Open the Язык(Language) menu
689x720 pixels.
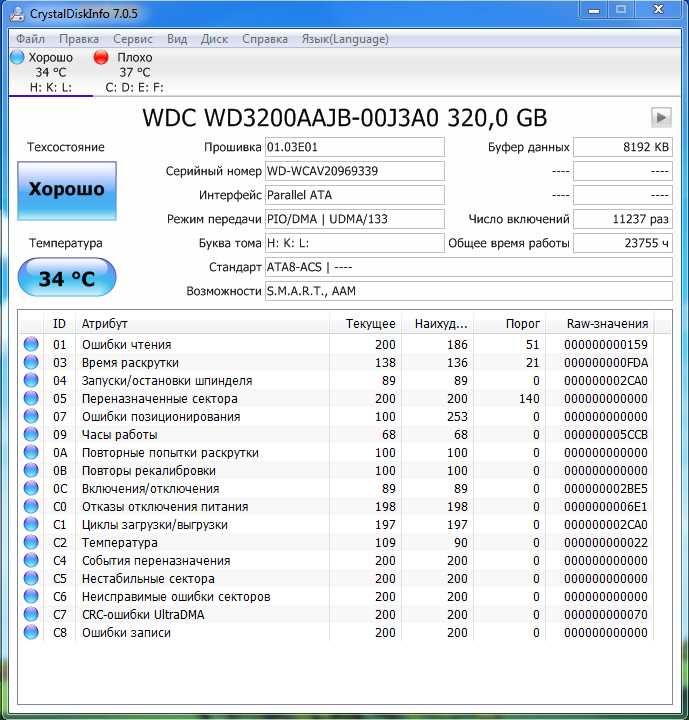point(345,39)
